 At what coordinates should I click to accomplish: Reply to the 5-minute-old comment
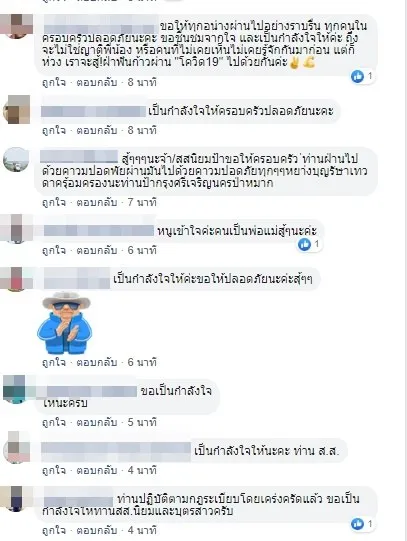97,422
